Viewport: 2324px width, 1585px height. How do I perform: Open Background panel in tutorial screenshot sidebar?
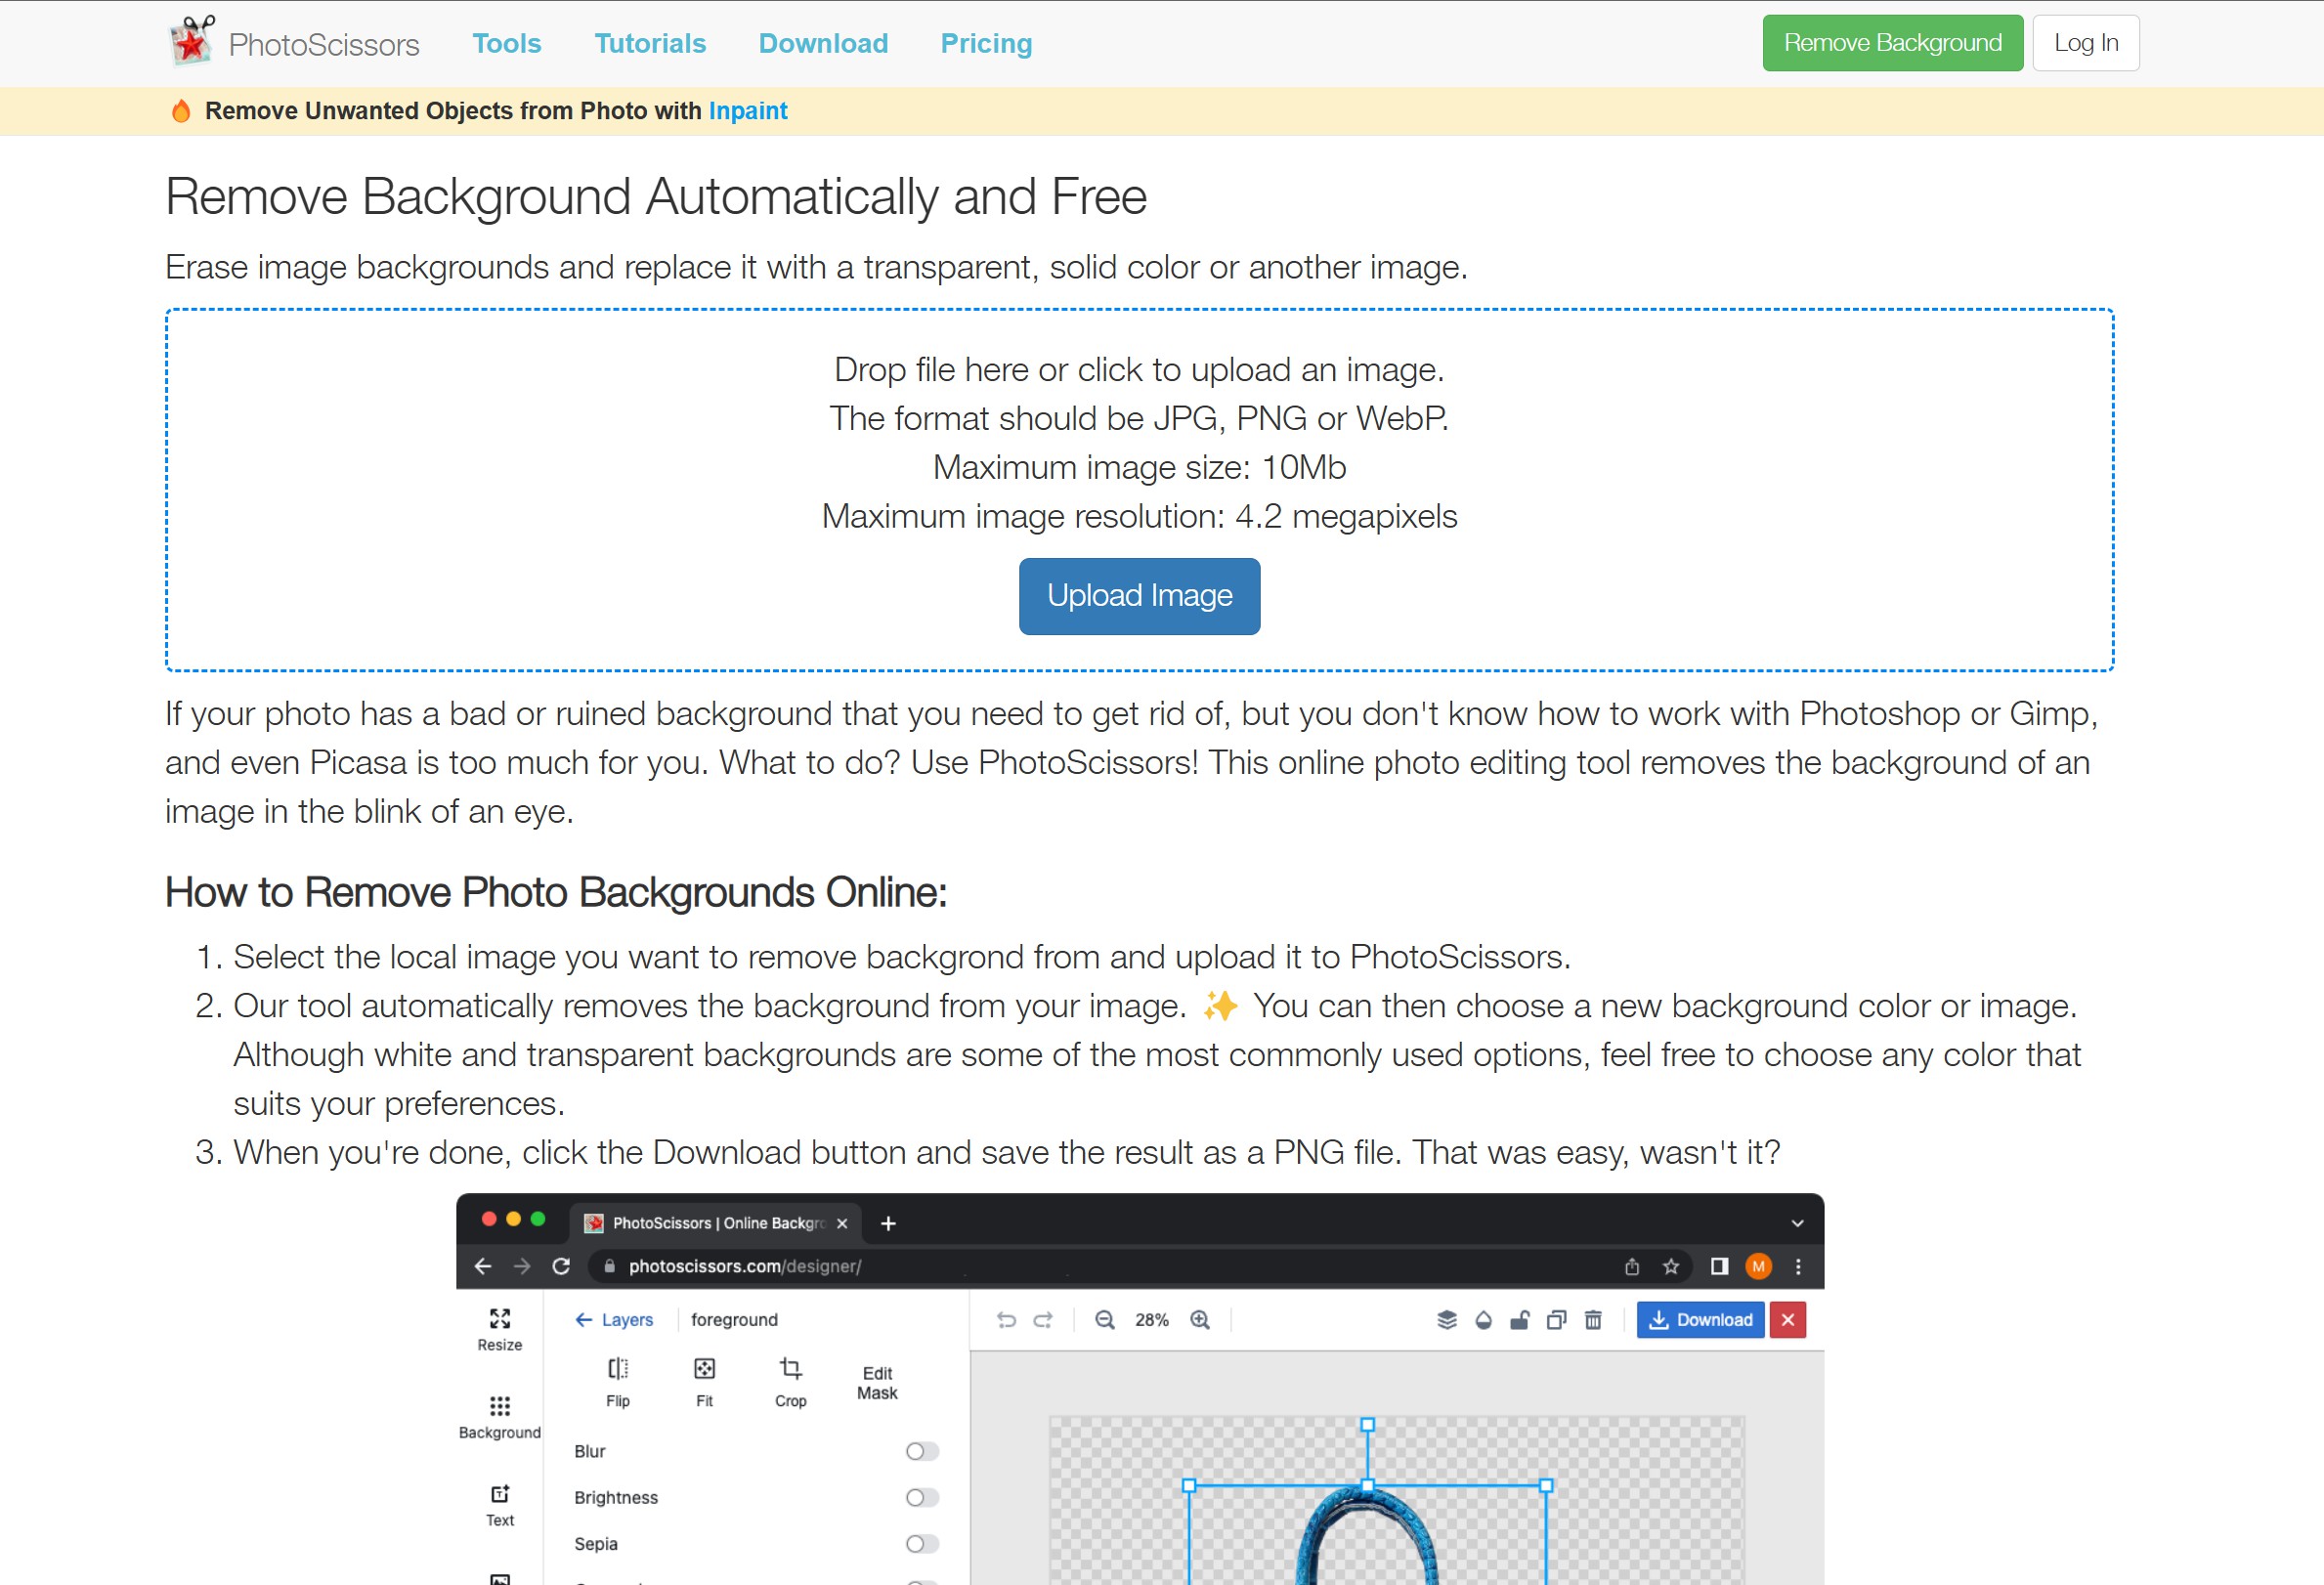[x=500, y=1417]
